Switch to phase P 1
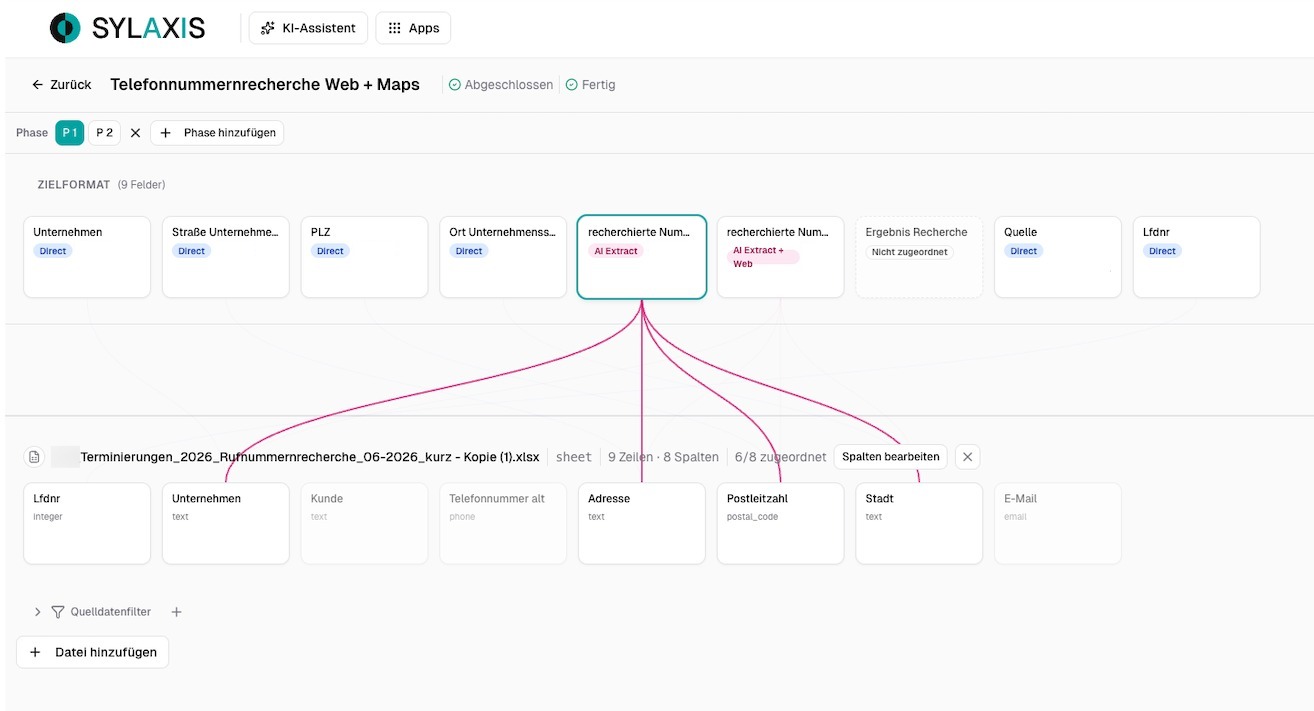Screen dimensions: 1314x711 69,133
